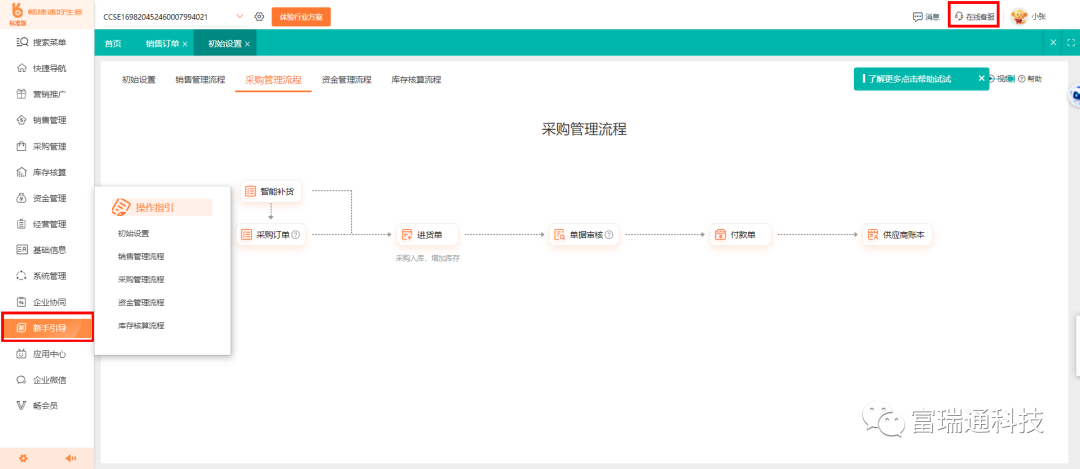This screenshot has height=469, width=1080.
Task: Click the 企业协同 sidebar icon
Action: pyautogui.click(x=21, y=302)
